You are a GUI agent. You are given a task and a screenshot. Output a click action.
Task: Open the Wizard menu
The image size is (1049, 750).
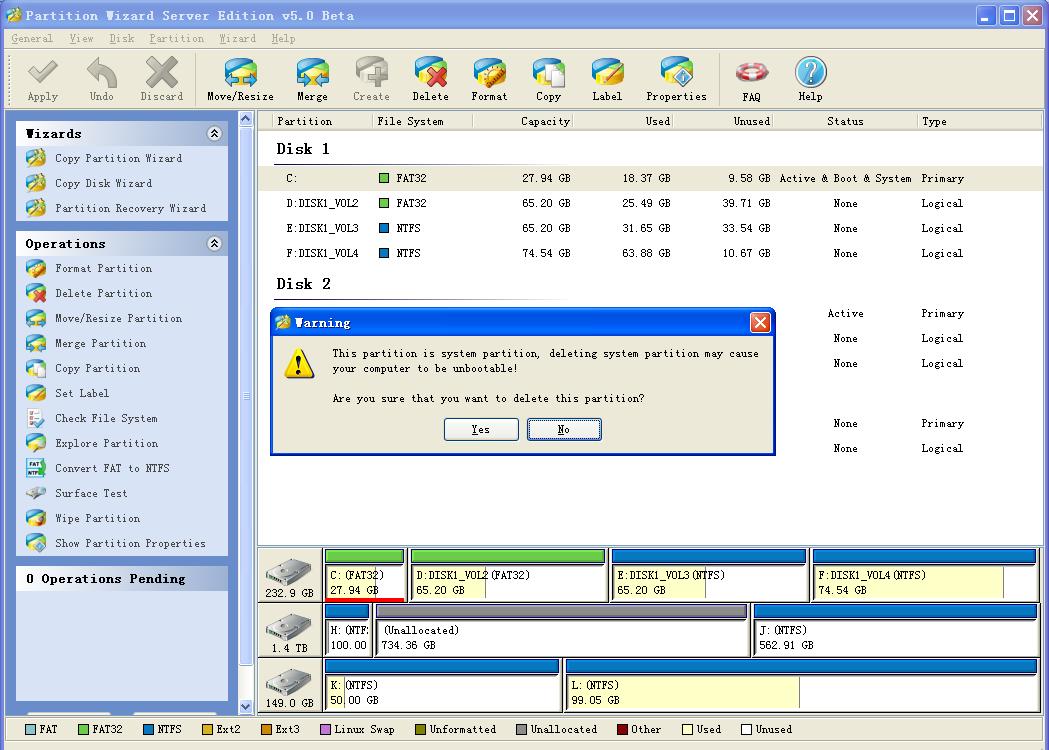[x=237, y=39]
